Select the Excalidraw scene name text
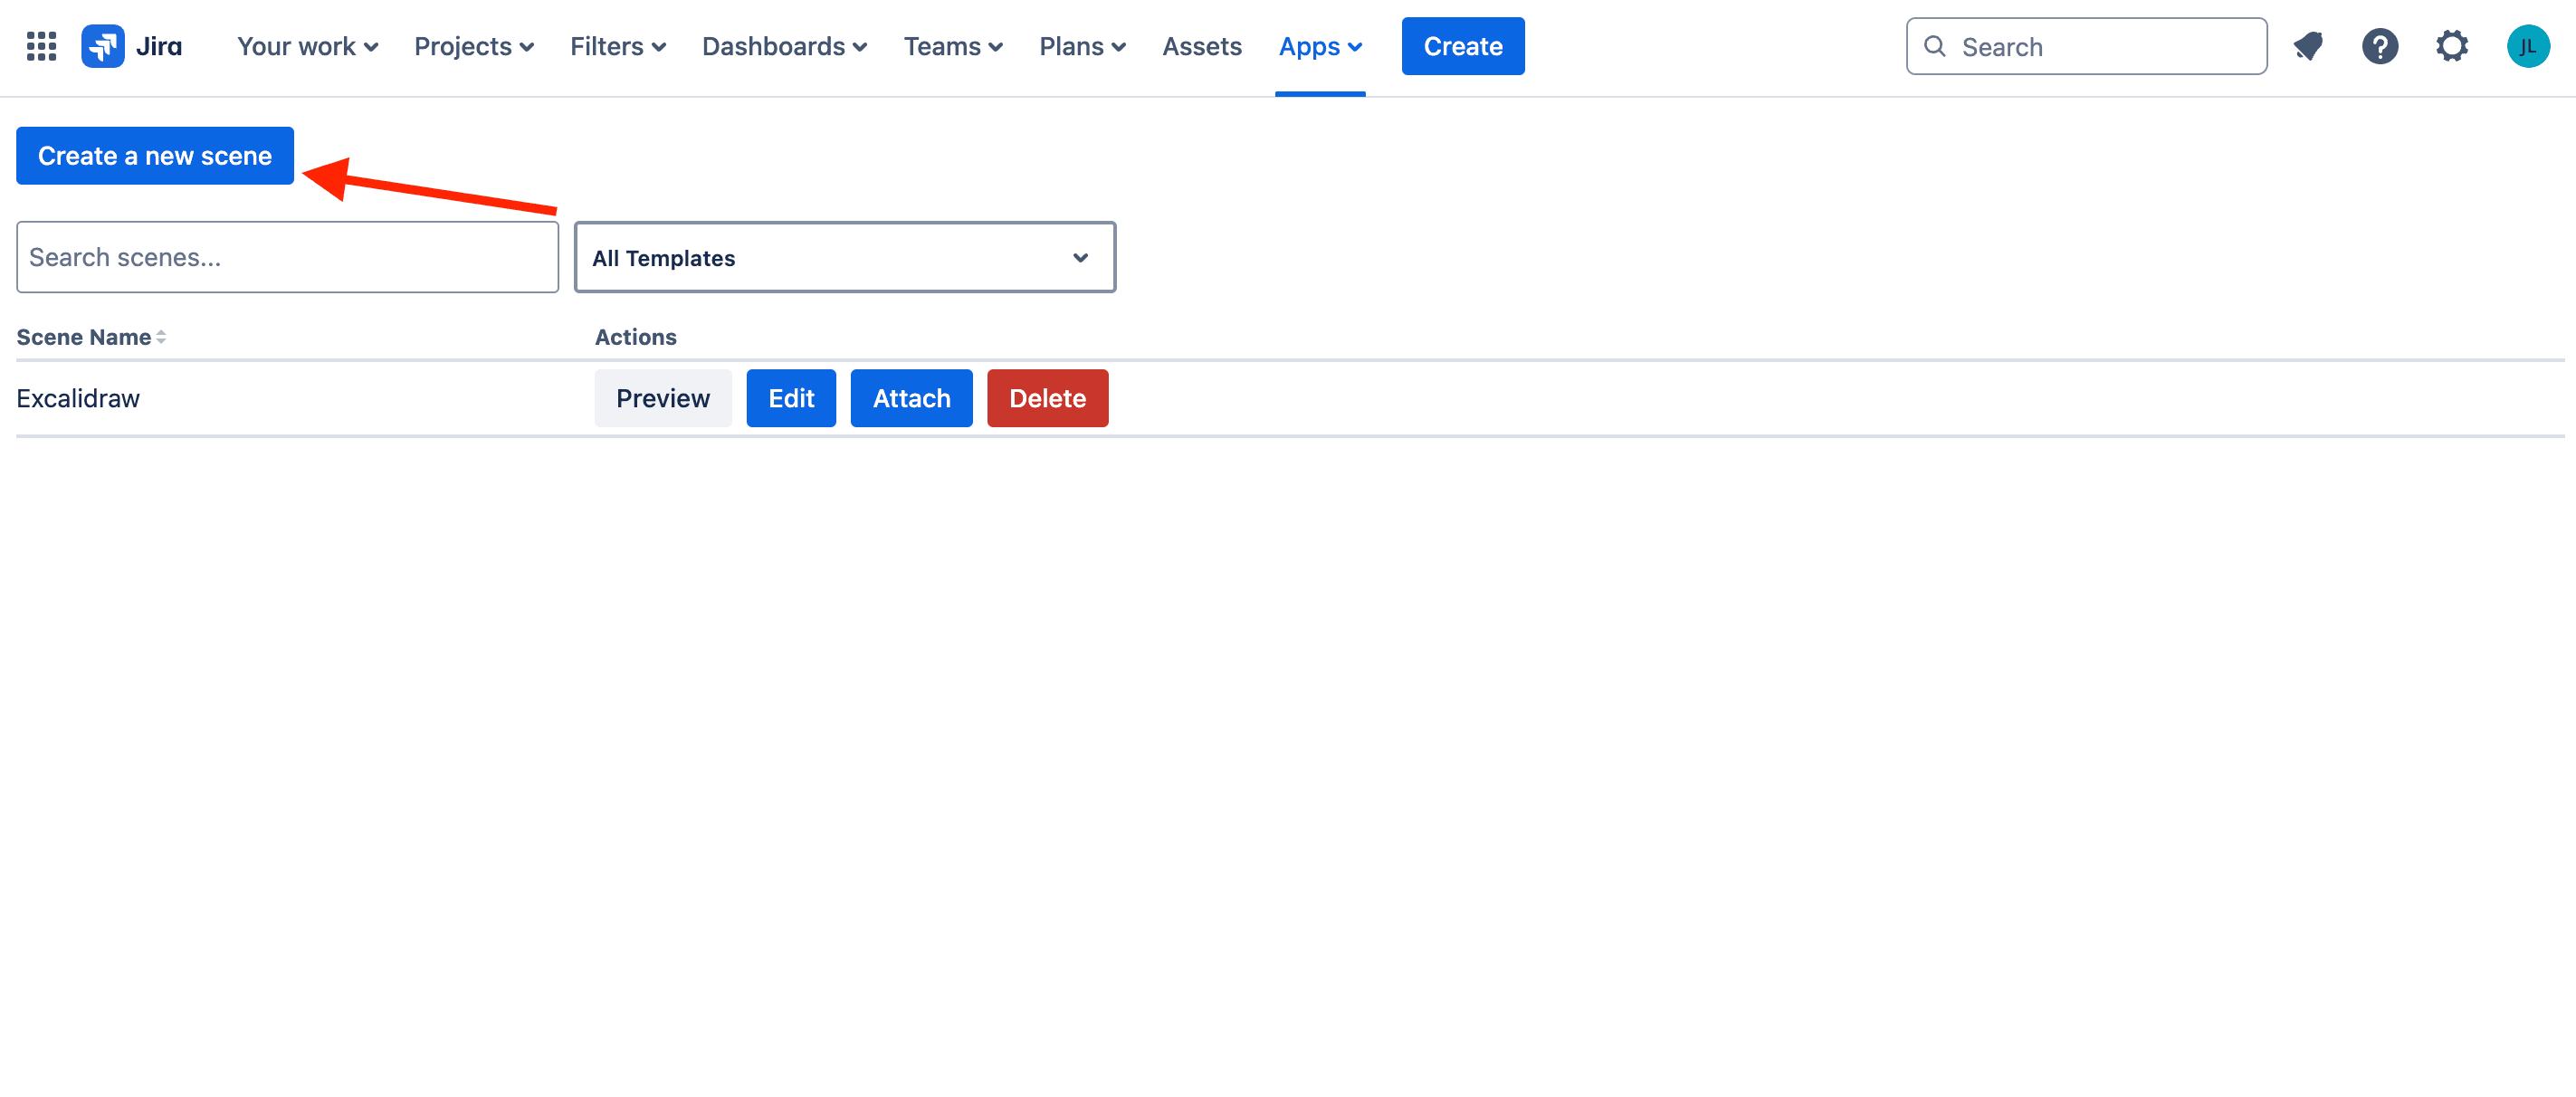 (x=78, y=398)
